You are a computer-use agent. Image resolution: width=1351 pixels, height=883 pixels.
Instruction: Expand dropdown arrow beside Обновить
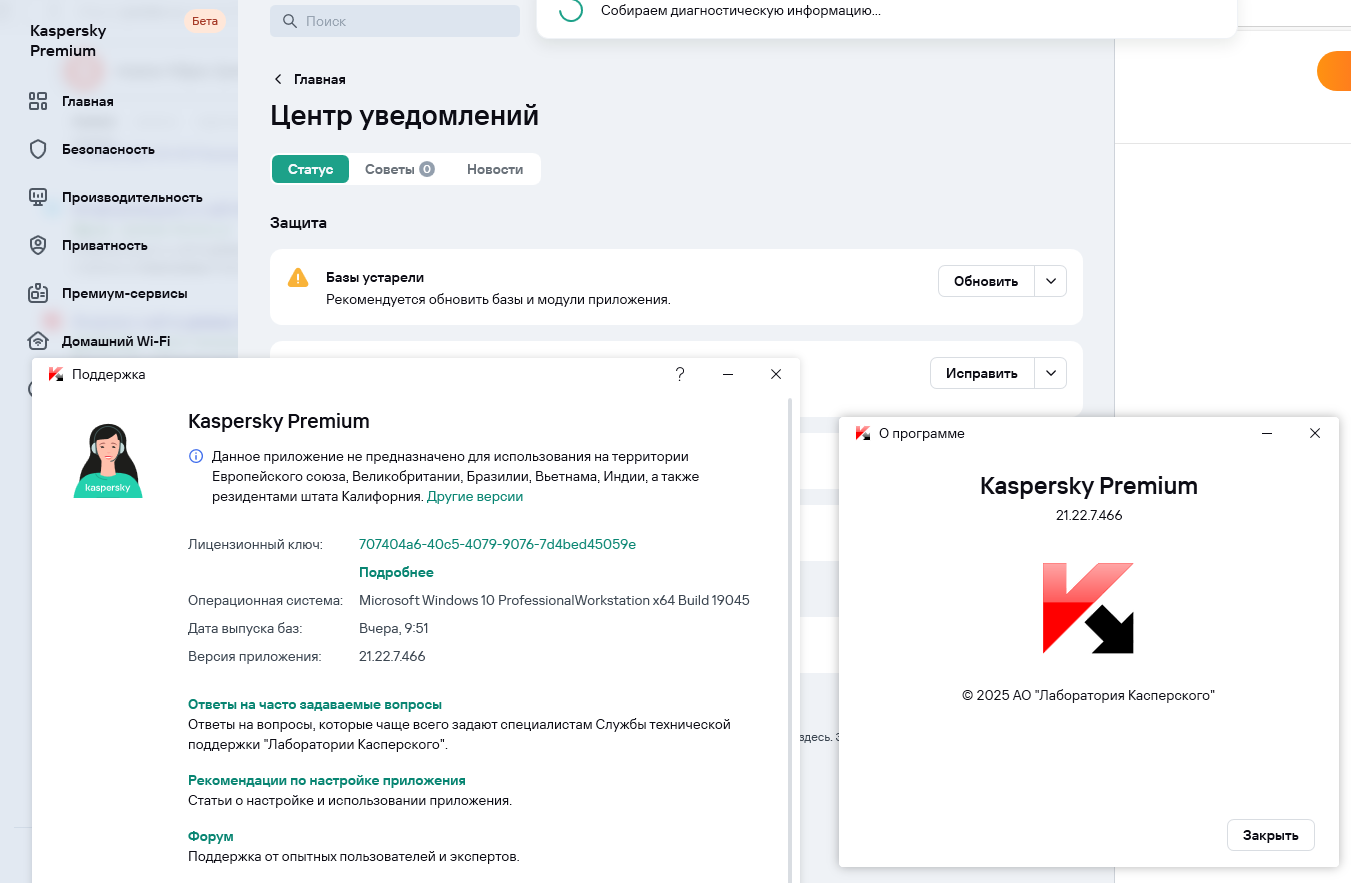point(1051,281)
